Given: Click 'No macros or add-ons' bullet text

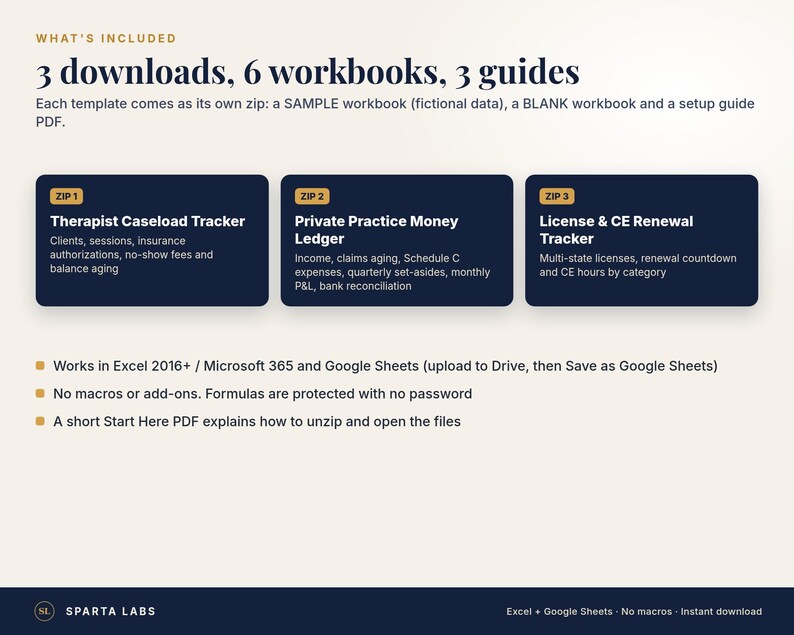Looking at the screenshot, I should [x=262, y=394].
